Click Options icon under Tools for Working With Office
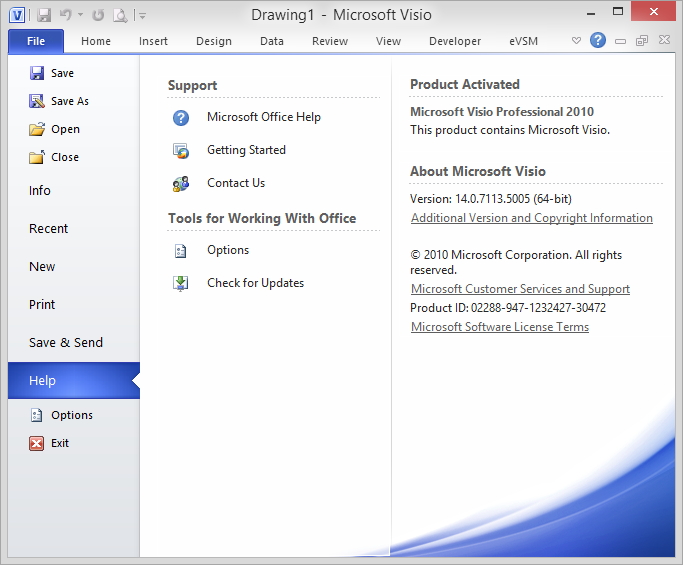This screenshot has width=683, height=565. 180,251
